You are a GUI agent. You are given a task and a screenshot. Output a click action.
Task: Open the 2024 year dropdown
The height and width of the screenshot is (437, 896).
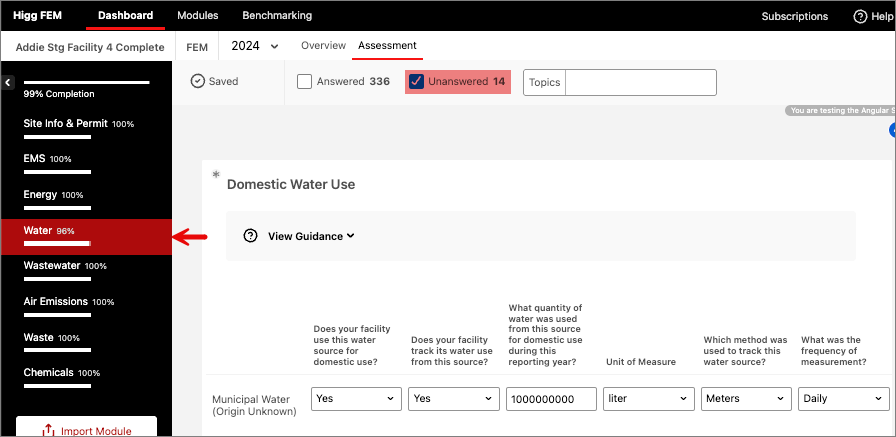pyautogui.click(x=255, y=46)
